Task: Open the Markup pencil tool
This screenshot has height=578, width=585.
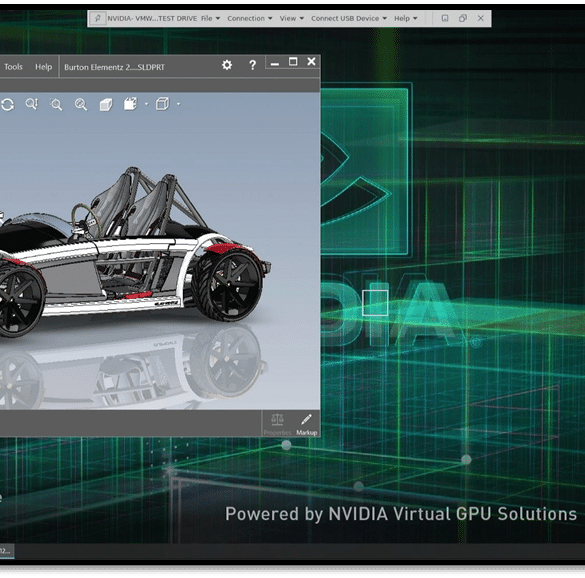Action: click(x=306, y=424)
